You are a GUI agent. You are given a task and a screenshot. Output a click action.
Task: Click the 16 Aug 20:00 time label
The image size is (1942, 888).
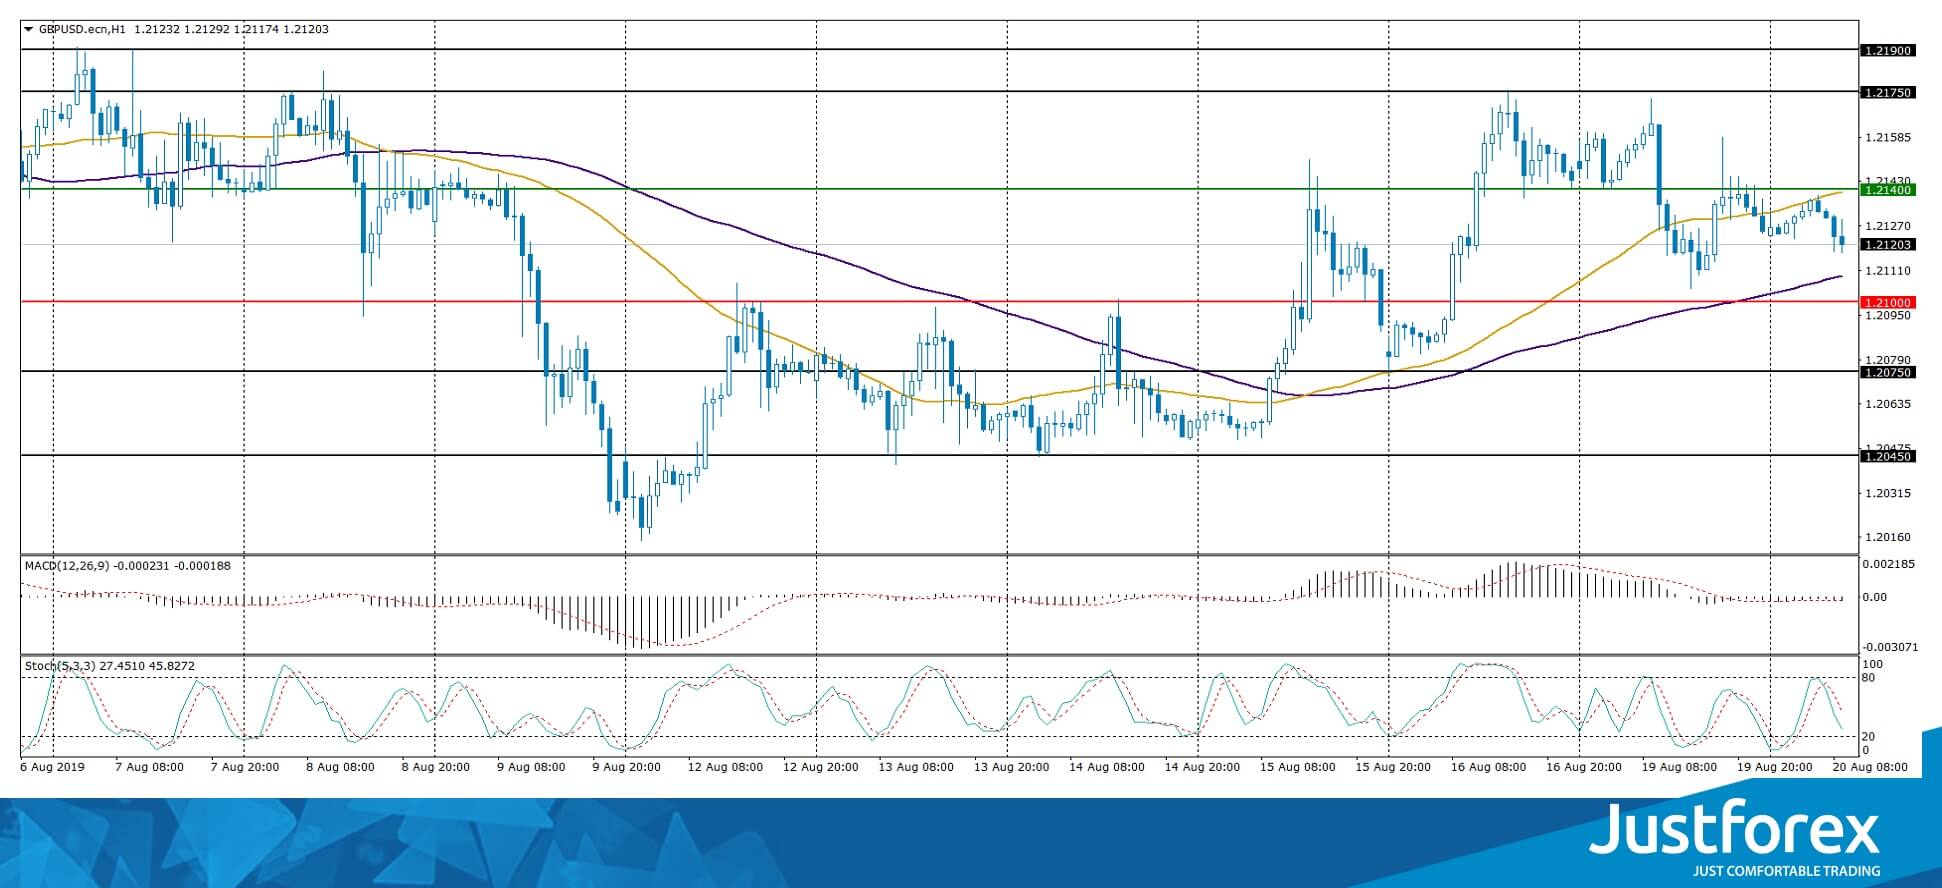click(x=1584, y=767)
